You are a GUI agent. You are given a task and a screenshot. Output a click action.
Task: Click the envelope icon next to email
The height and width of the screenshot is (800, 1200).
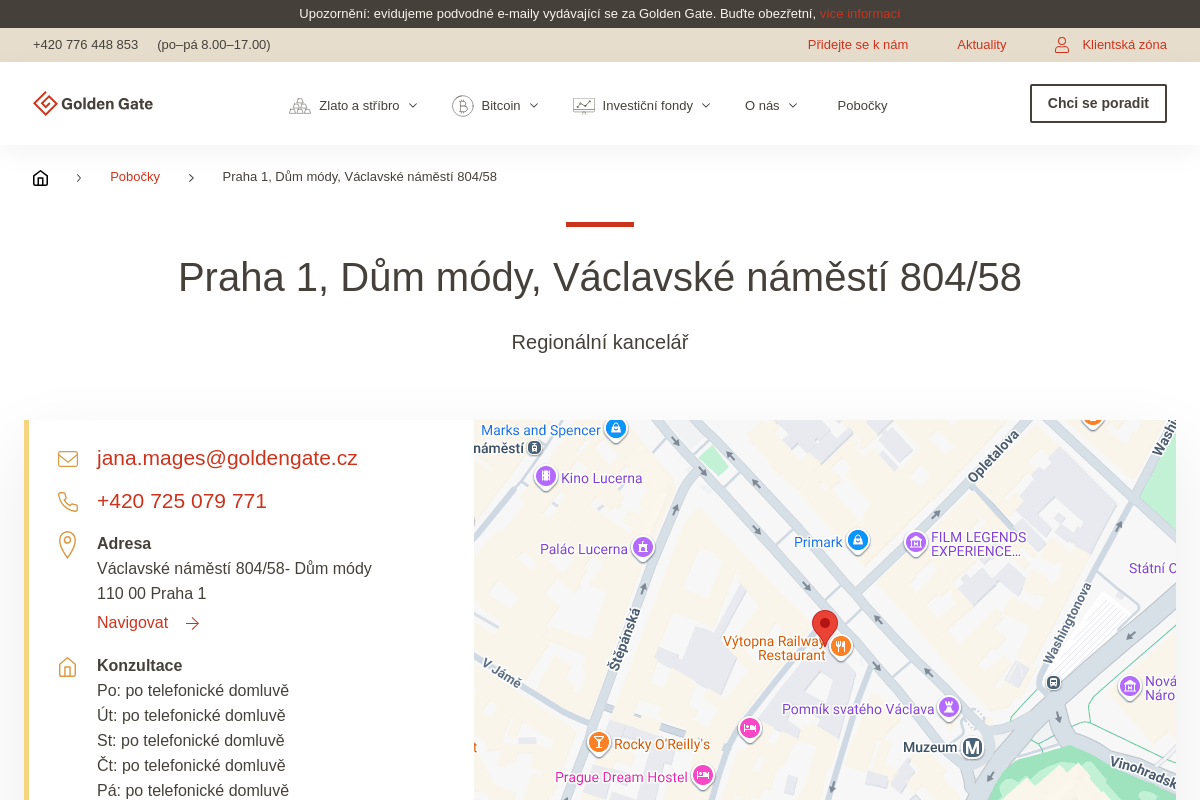[x=68, y=459]
